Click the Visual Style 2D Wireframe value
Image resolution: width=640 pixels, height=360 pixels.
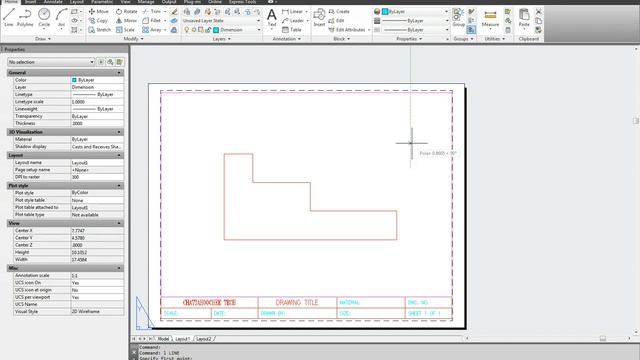tap(97, 311)
